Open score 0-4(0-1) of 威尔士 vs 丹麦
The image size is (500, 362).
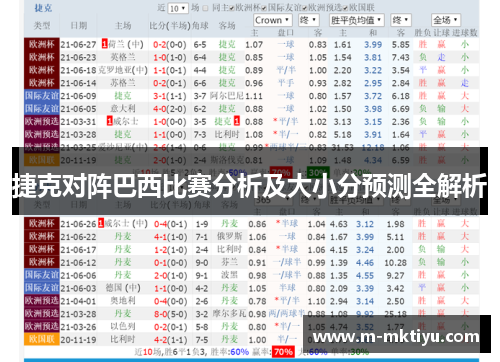click(170, 224)
